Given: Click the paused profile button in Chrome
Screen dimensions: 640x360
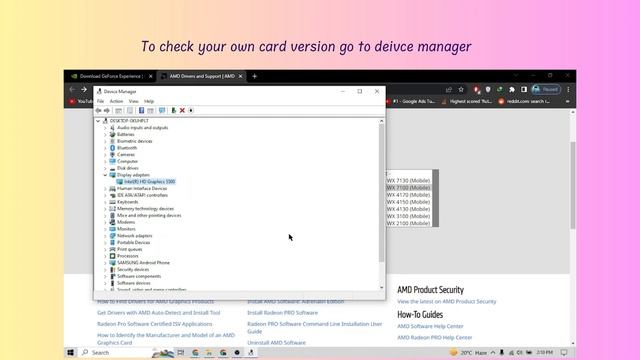Looking at the screenshot, I should coord(546,89).
